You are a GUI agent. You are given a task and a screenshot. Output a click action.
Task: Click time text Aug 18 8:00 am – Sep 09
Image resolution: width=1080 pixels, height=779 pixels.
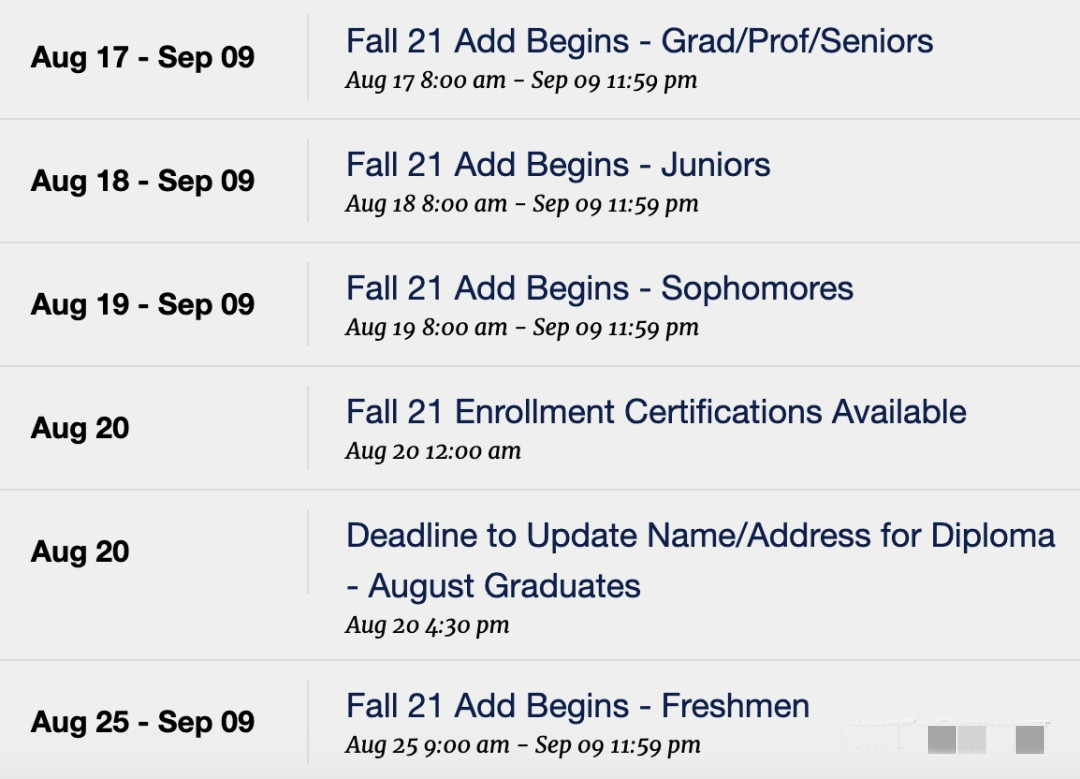(x=521, y=204)
